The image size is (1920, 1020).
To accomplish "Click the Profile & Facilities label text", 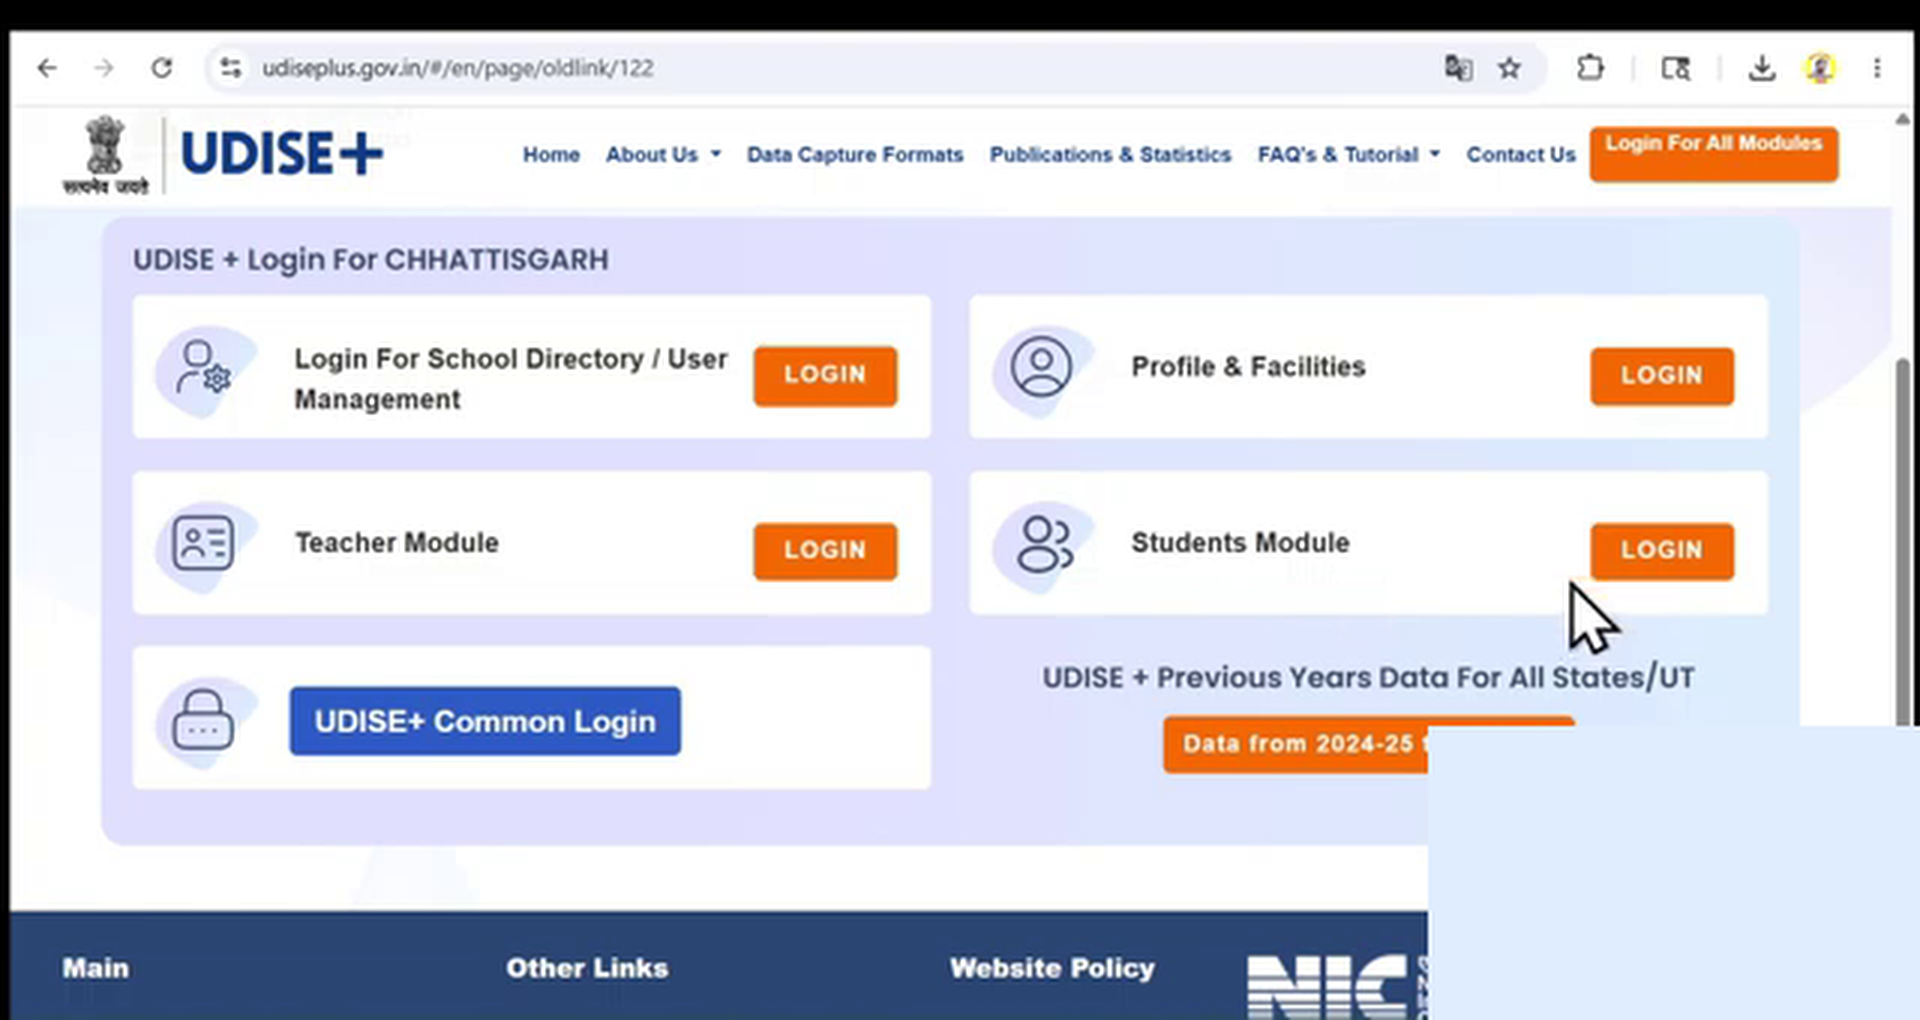I will 1248,367.
